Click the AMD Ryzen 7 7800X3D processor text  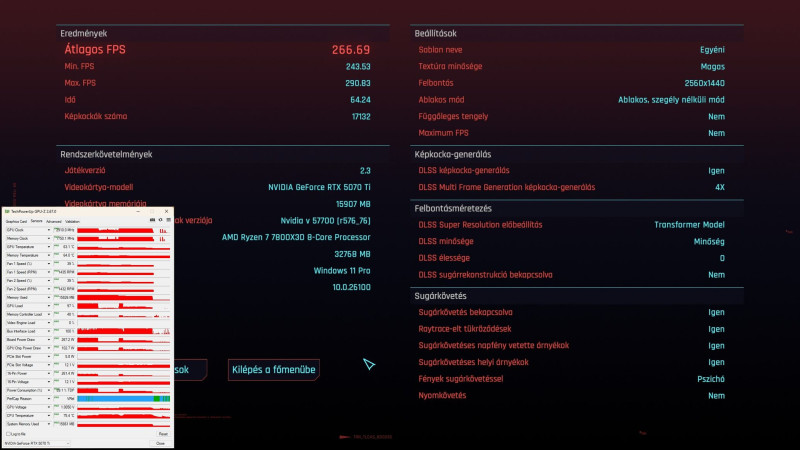pyautogui.click(x=296, y=237)
